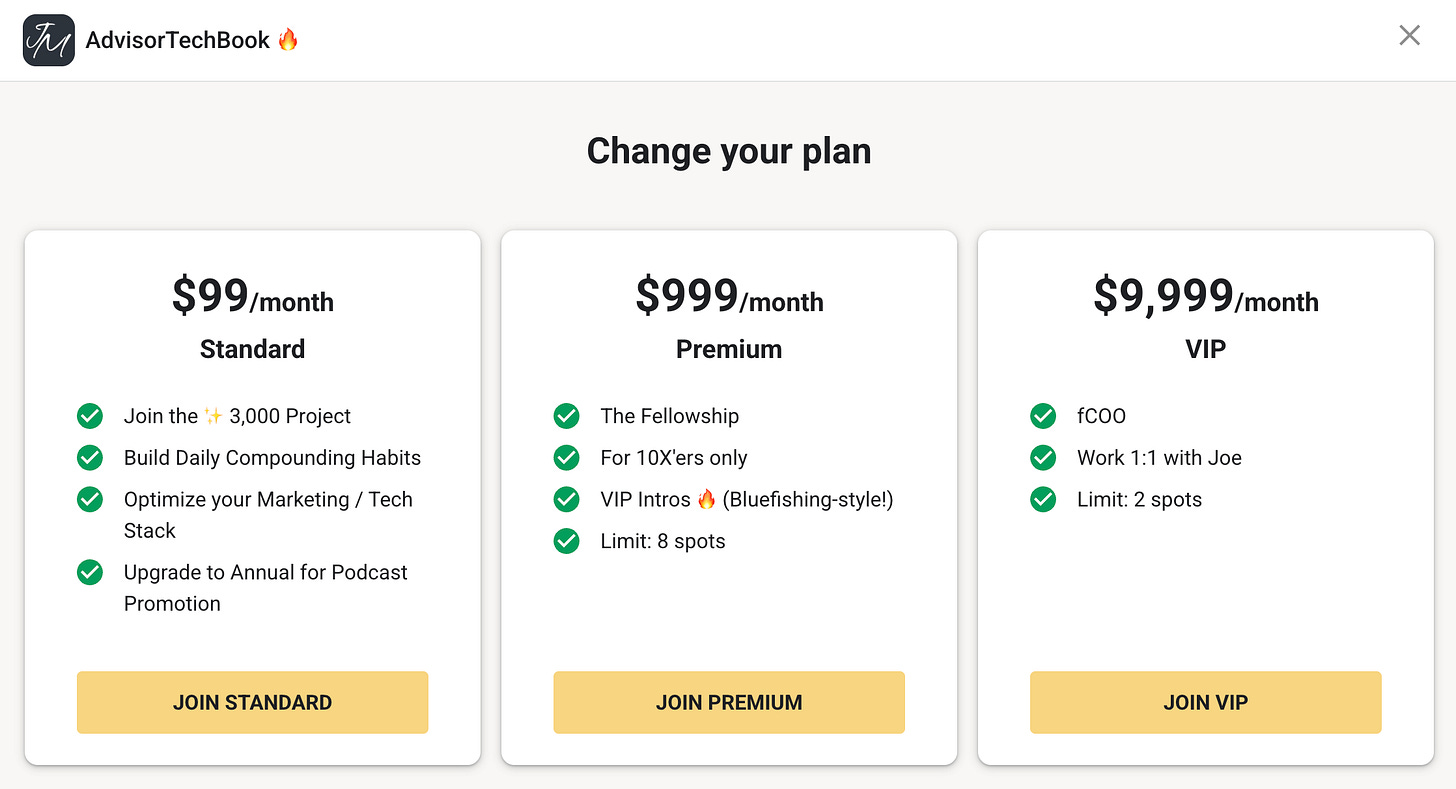Screen dimensions: 1456x789
Task: Click checkmark next to The Fellowship
Action: tap(567, 415)
